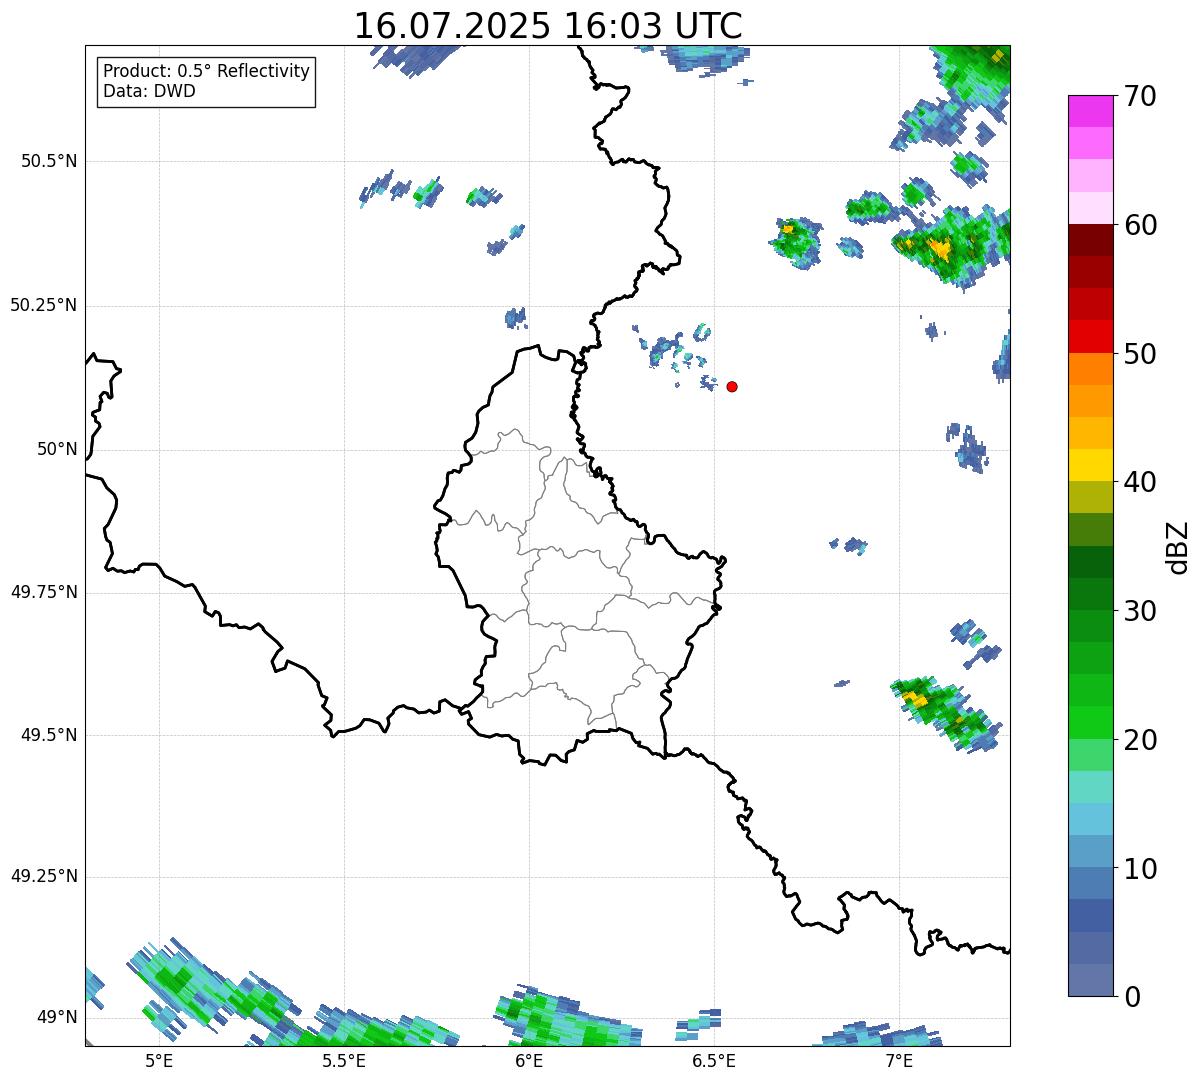This screenshot has height=1081, width=1202.
Task: Click the colorbar tick label 0
Action: (1131, 997)
